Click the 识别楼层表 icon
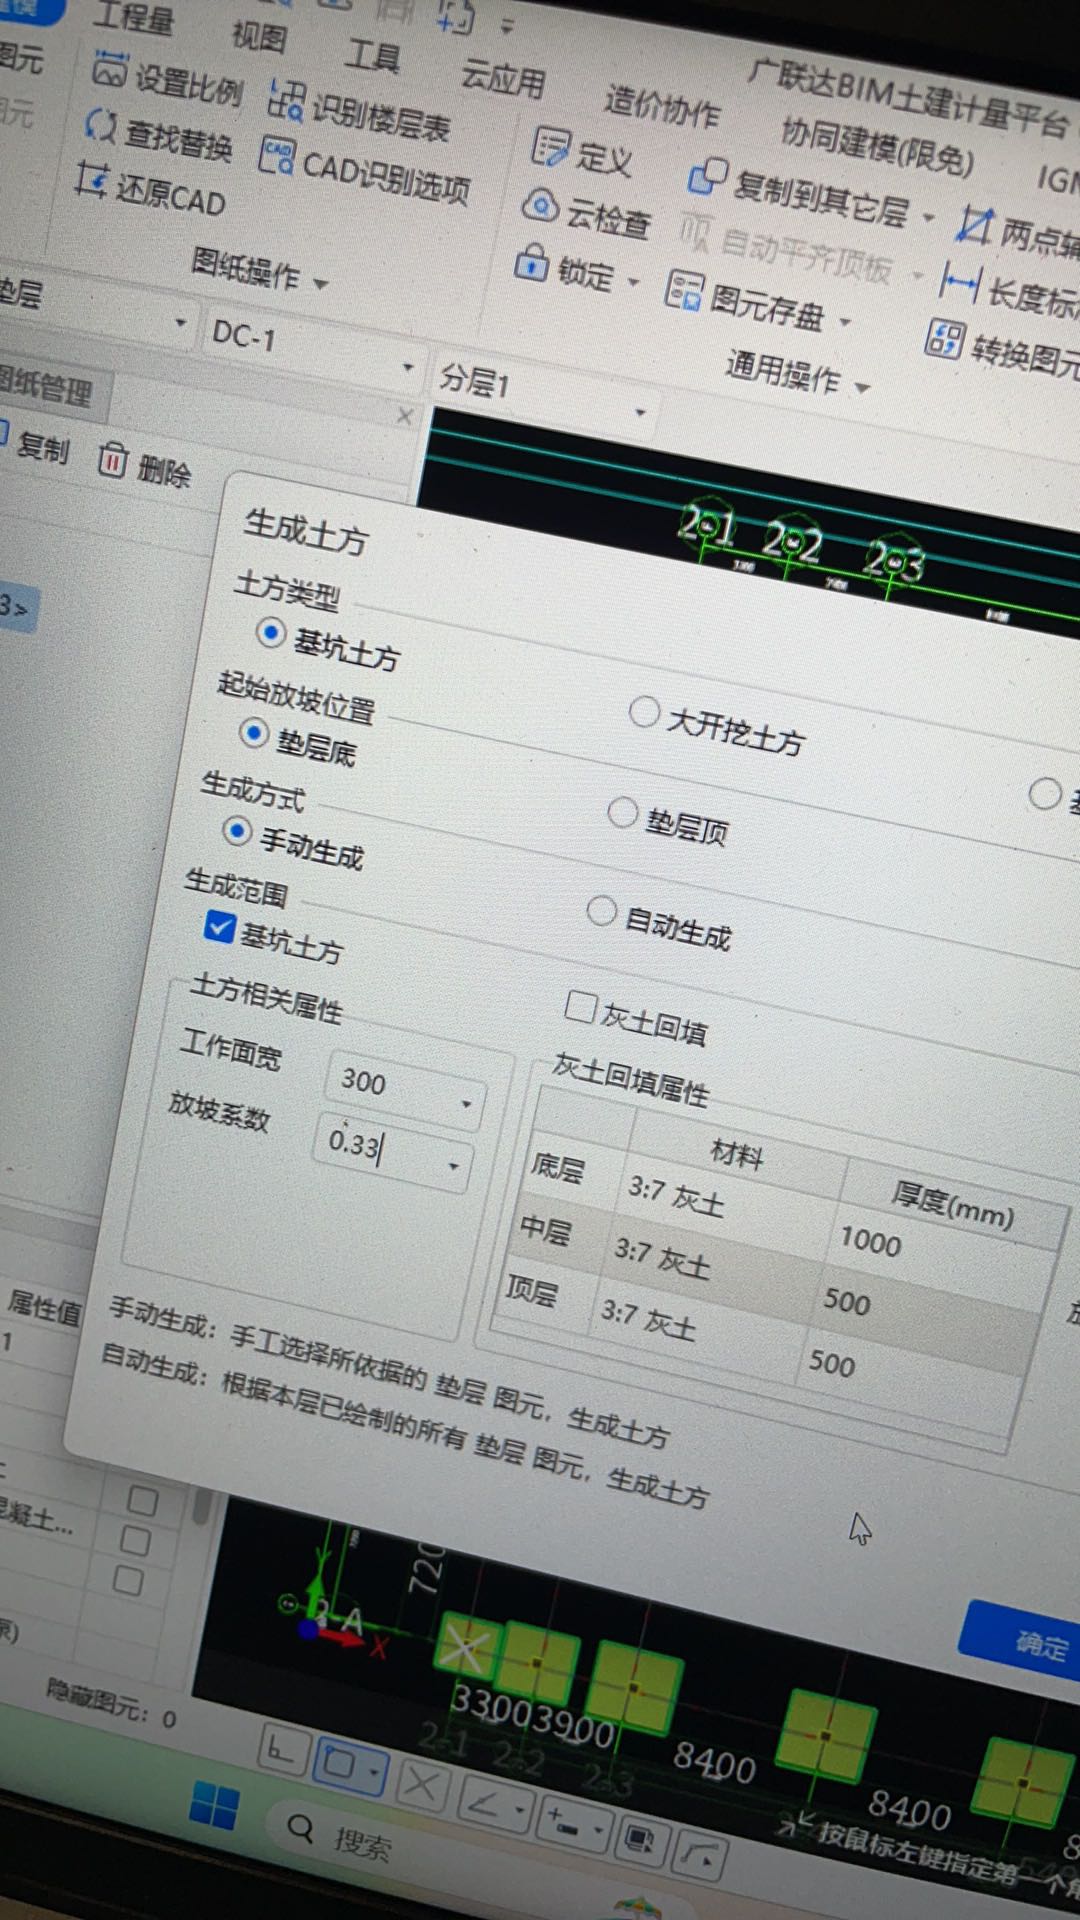 click(x=286, y=100)
